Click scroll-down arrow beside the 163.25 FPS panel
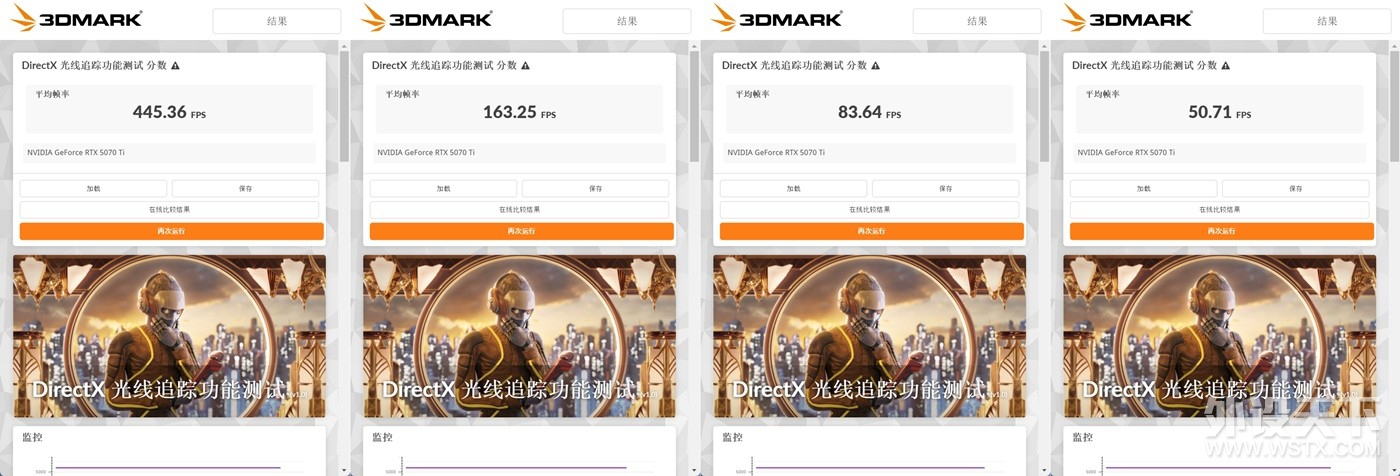Screen dimensions: 1400x476 pyautogui.click(x=695, y=470)
